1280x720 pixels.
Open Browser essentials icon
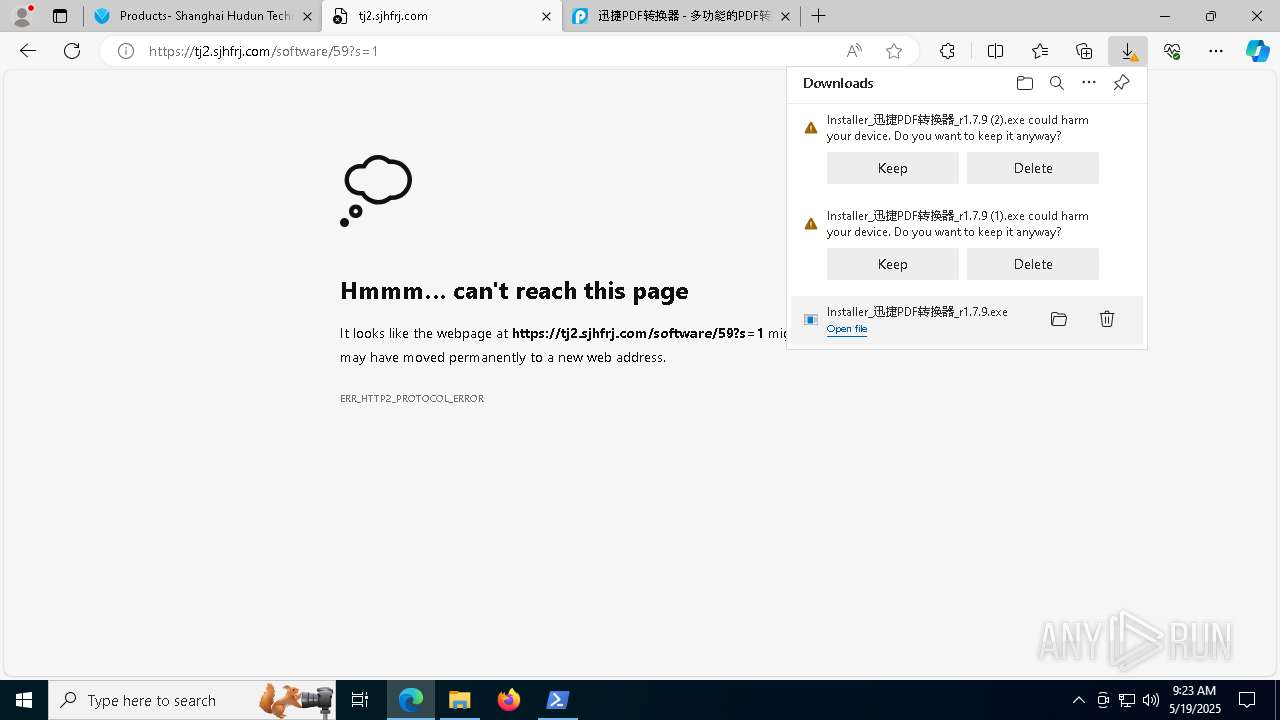1172,51
